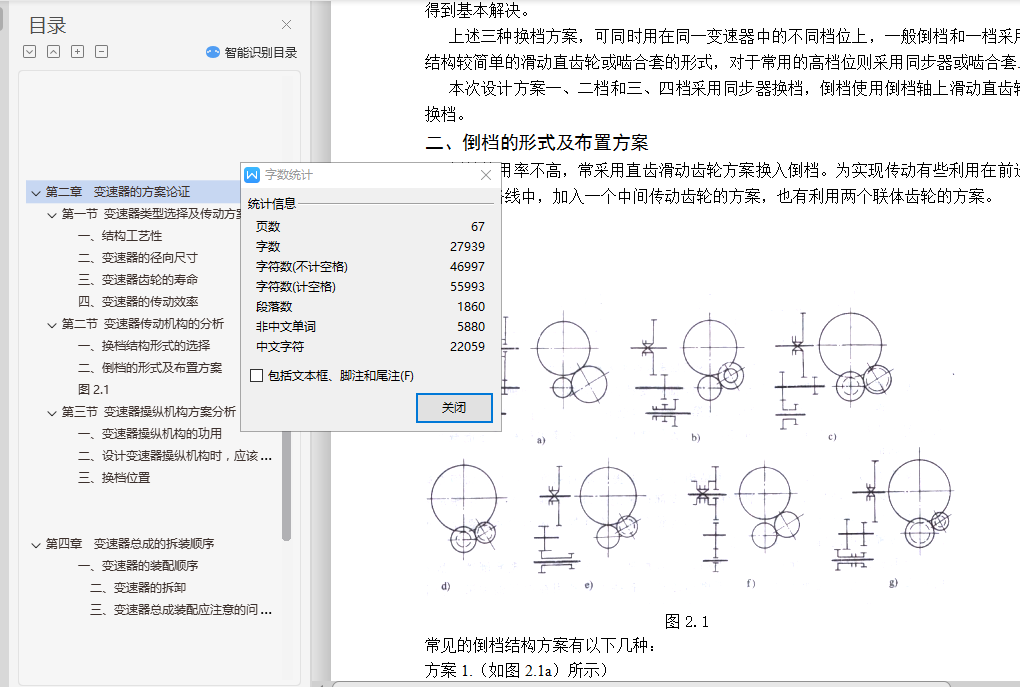Jump to 三、变速器齿轮的寿命

137,280
